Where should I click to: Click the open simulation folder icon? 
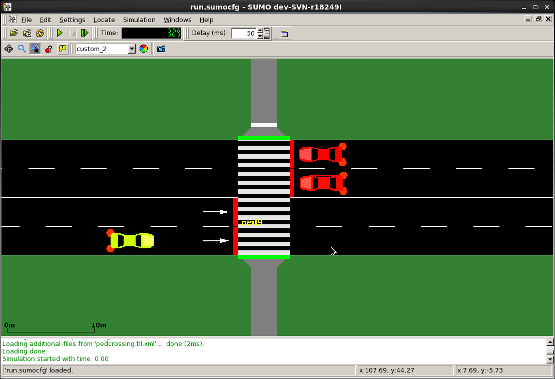click(14, 33)
